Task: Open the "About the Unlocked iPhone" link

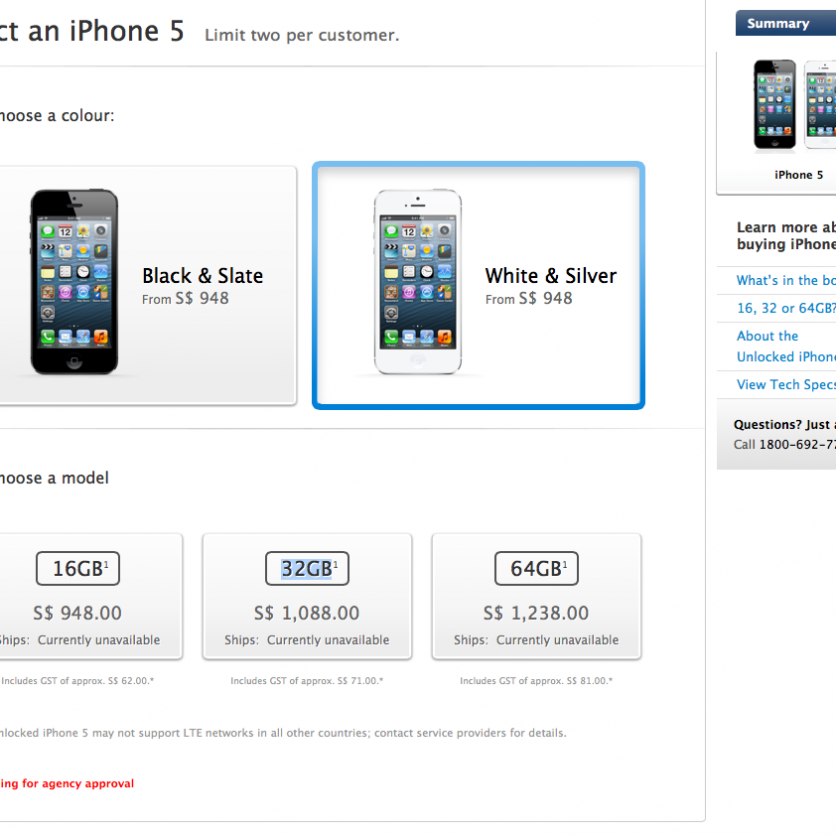Action: pyautogui.click(x=786, y=346)
